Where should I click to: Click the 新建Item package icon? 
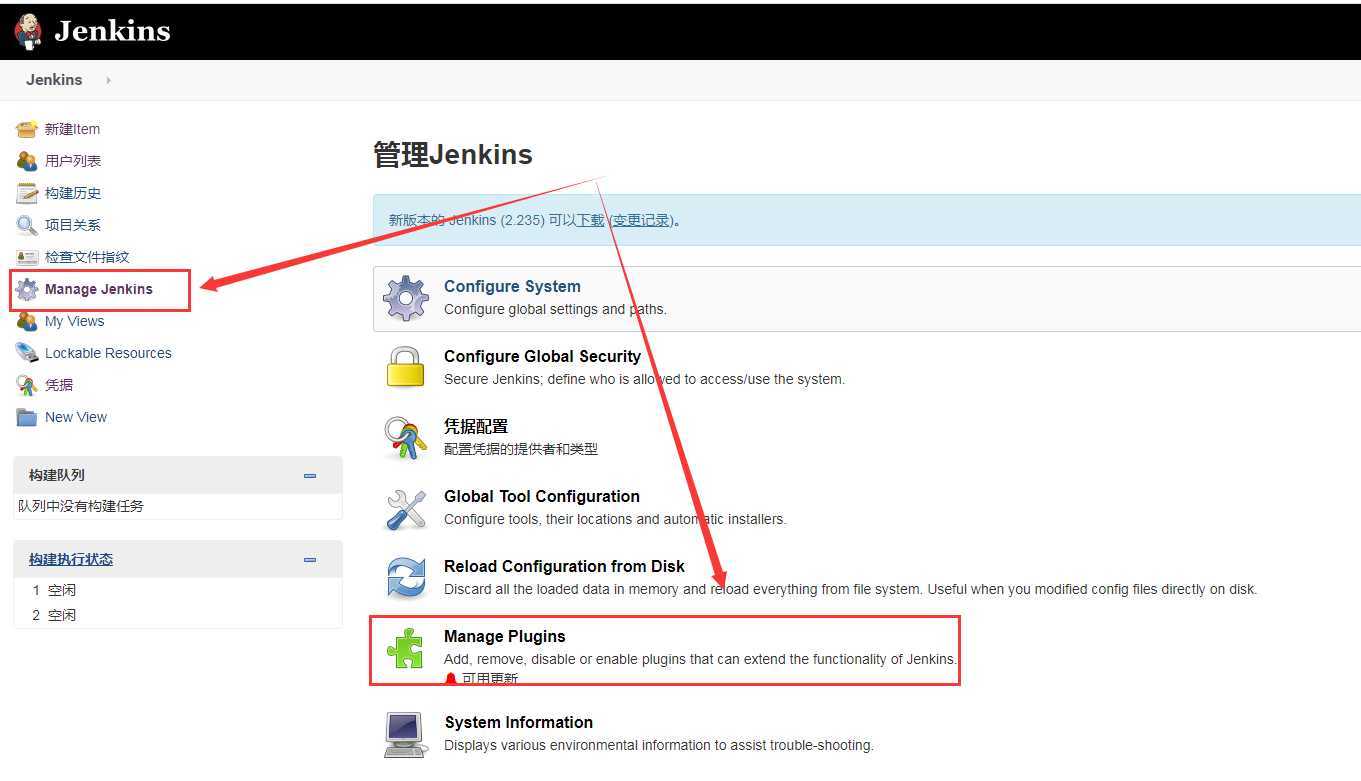[27, 129]
